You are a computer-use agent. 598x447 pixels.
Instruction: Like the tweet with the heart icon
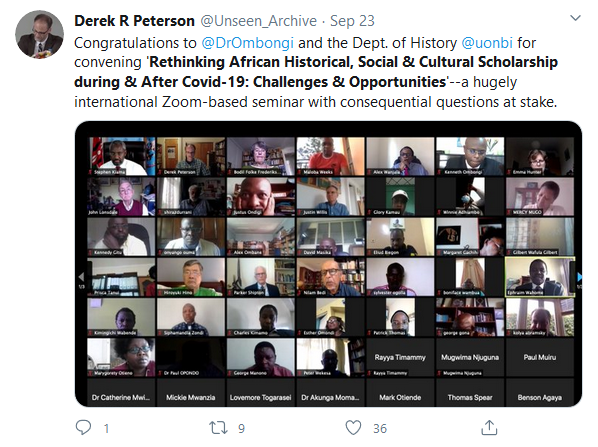tap(353, 428)
